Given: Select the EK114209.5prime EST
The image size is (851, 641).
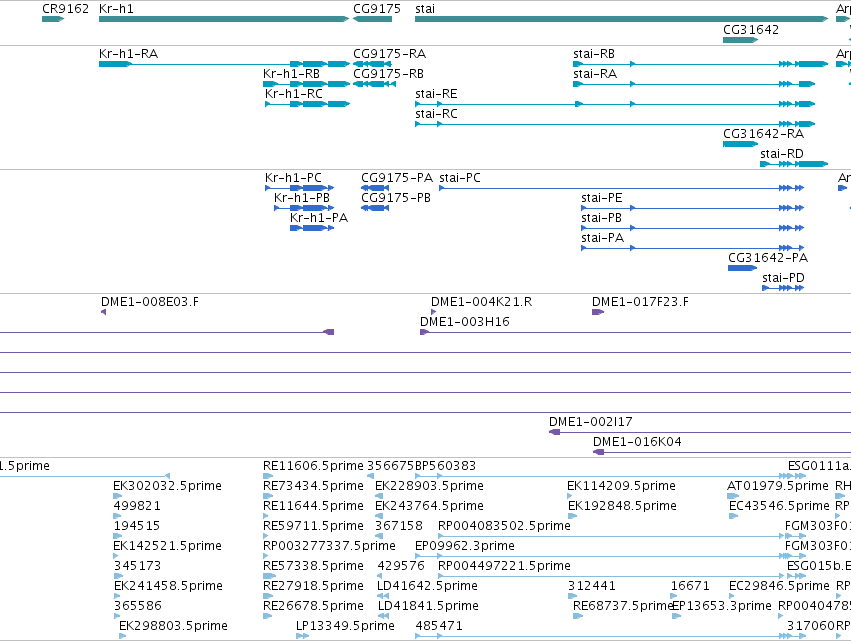Looking at the screenshot, I should [570, 496].
